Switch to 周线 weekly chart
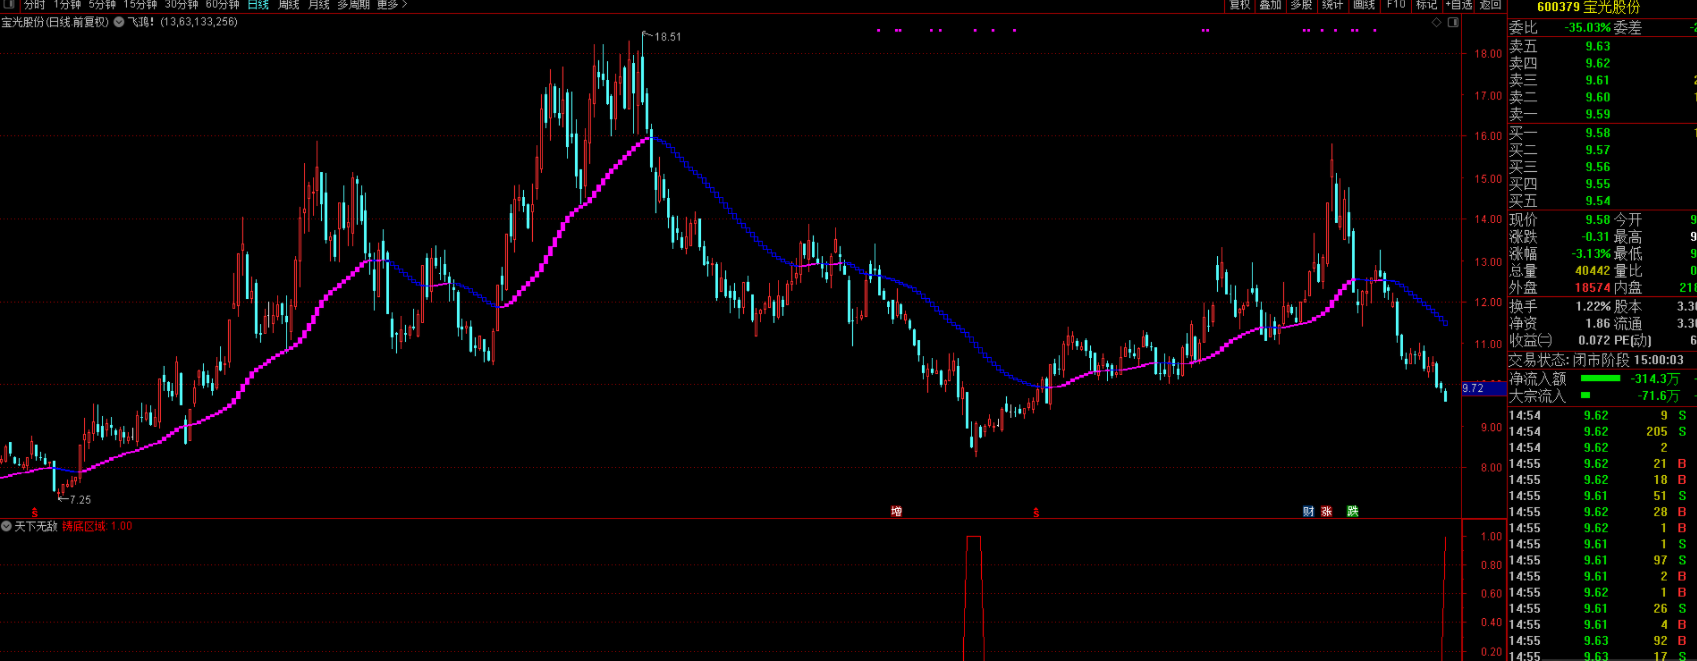Viewport: 1697px width, 661px height. tap(289, 5)
